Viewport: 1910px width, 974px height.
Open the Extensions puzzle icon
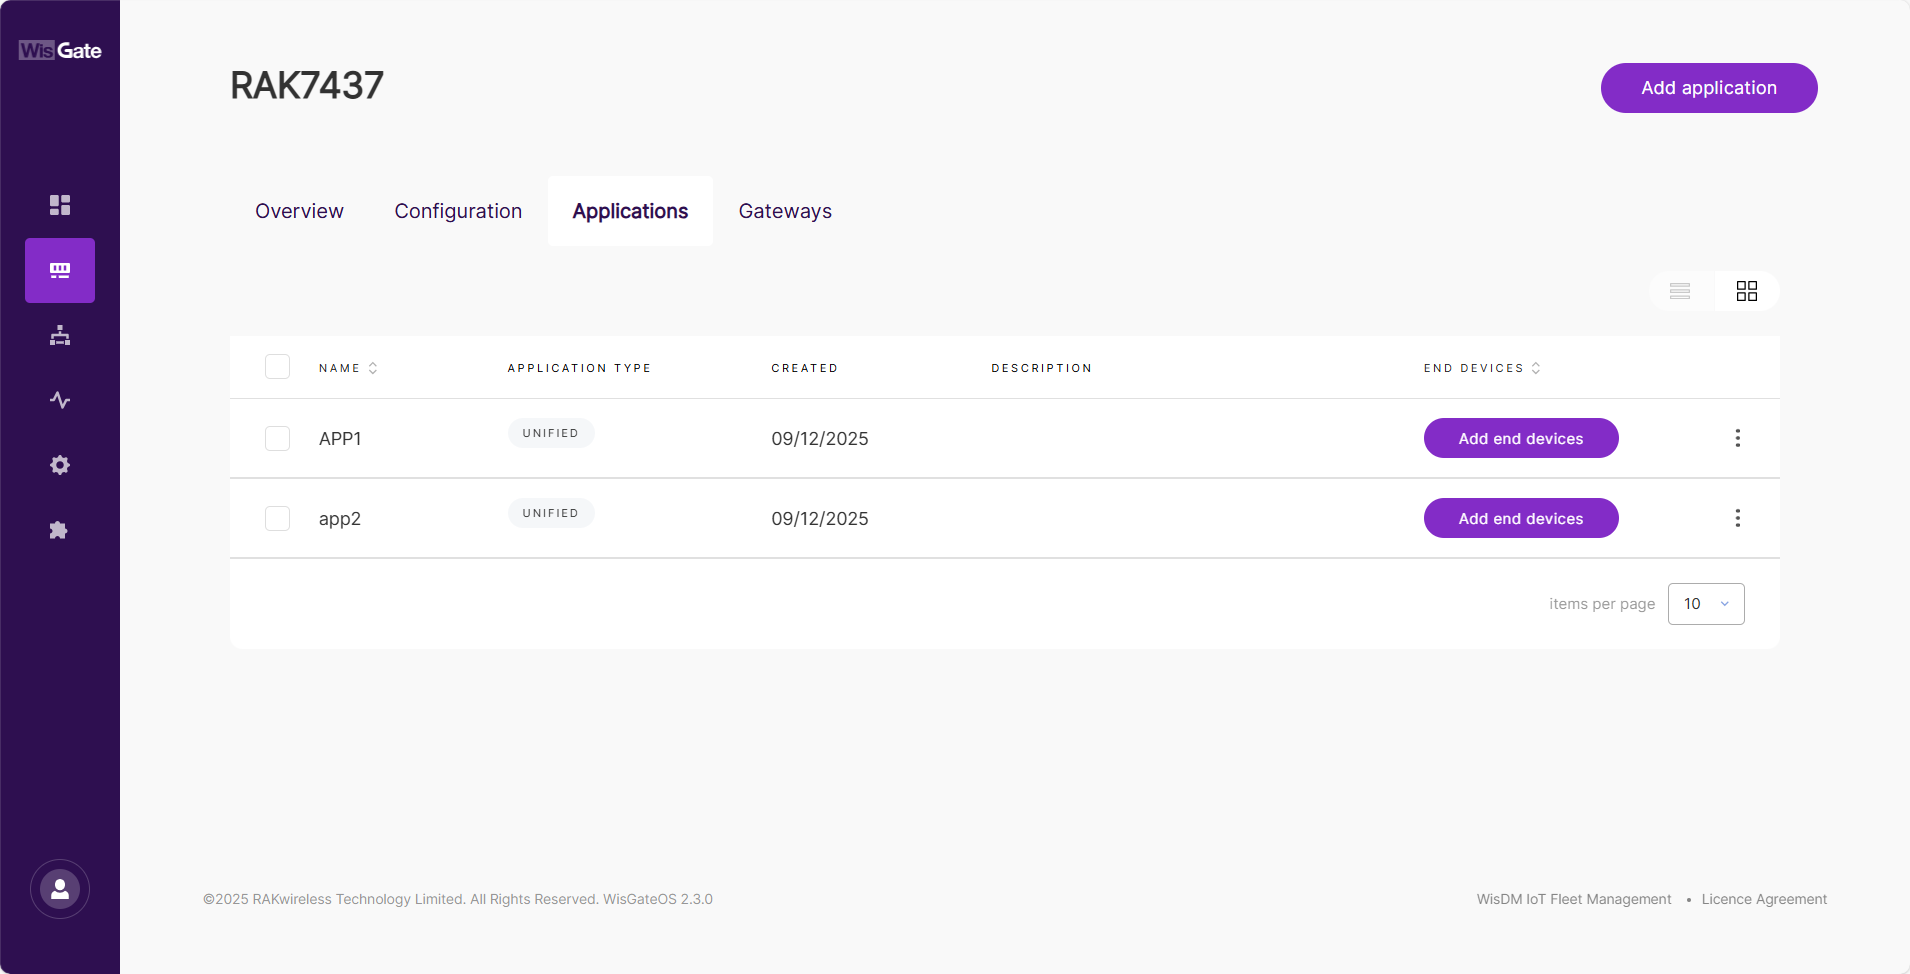pyautogui.click(x=60, y=530)
